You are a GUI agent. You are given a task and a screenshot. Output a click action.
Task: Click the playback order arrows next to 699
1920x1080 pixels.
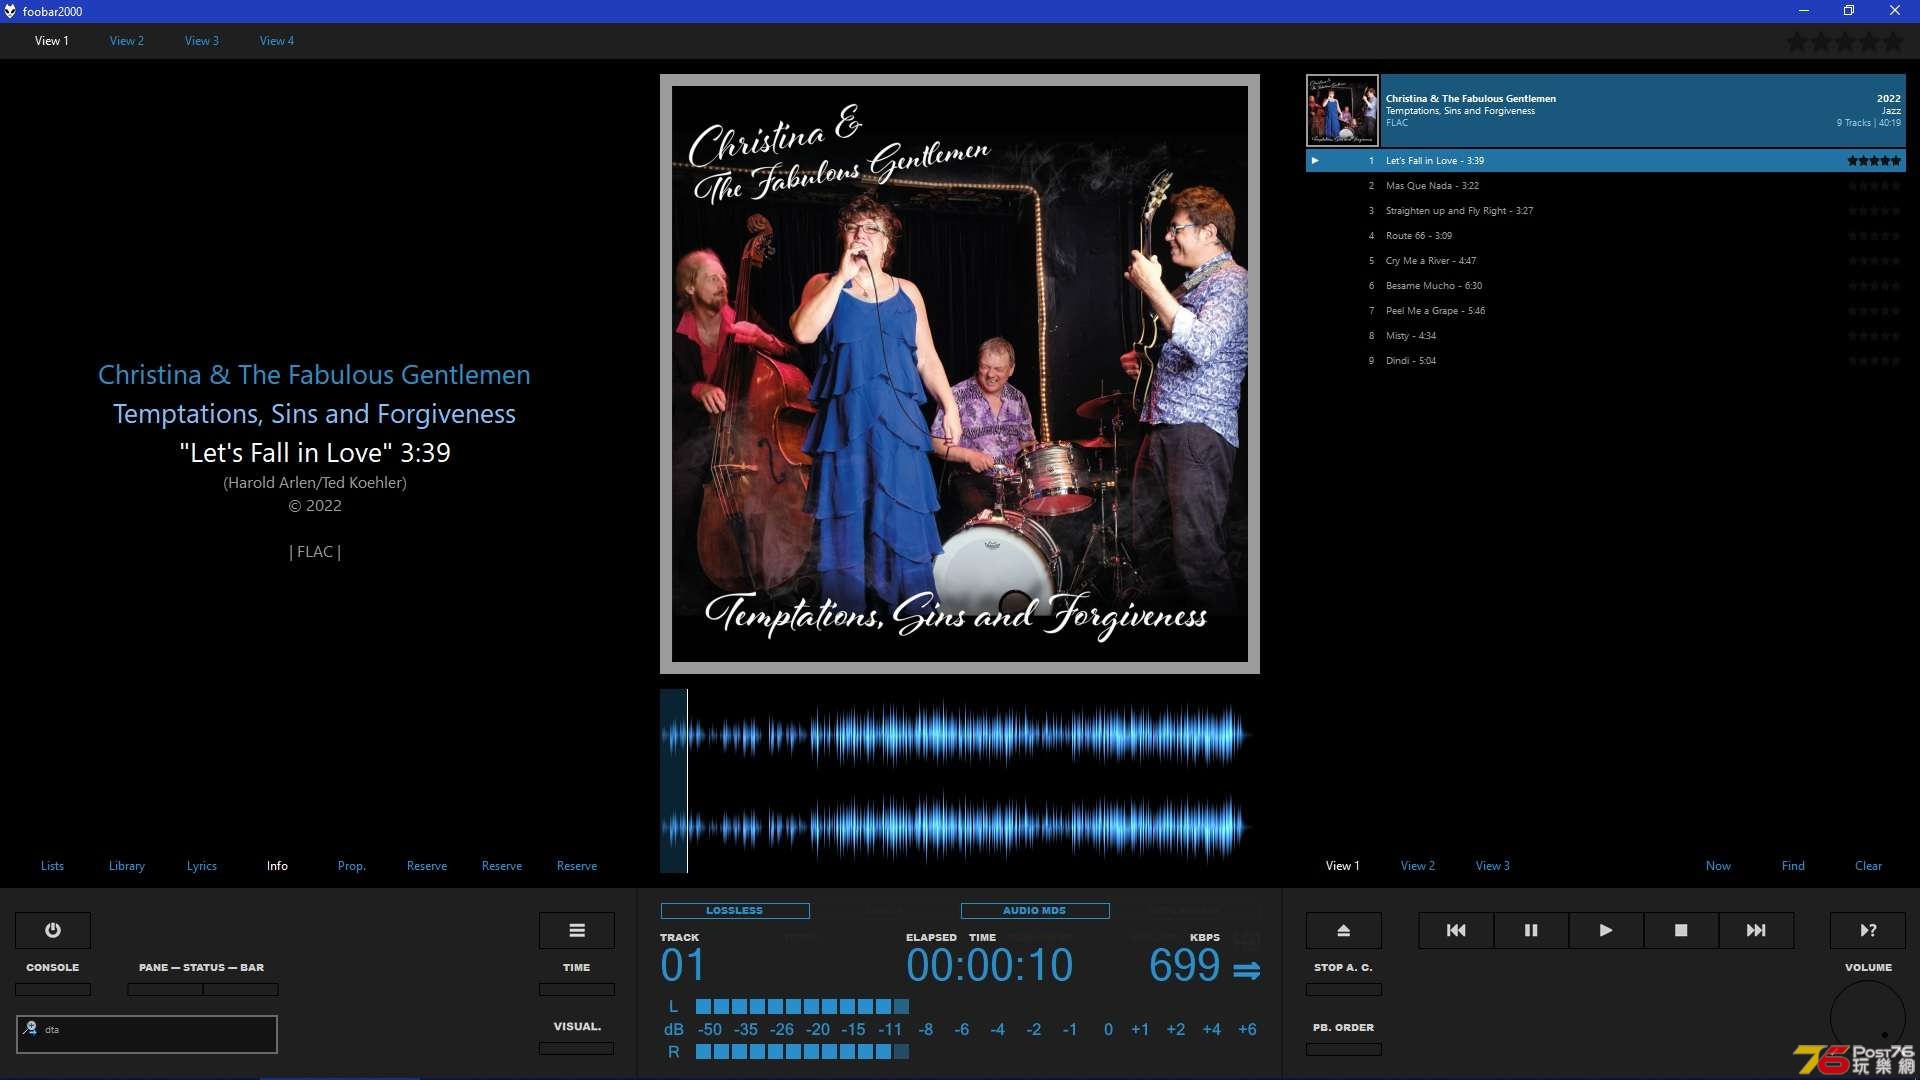[1247, 970]
